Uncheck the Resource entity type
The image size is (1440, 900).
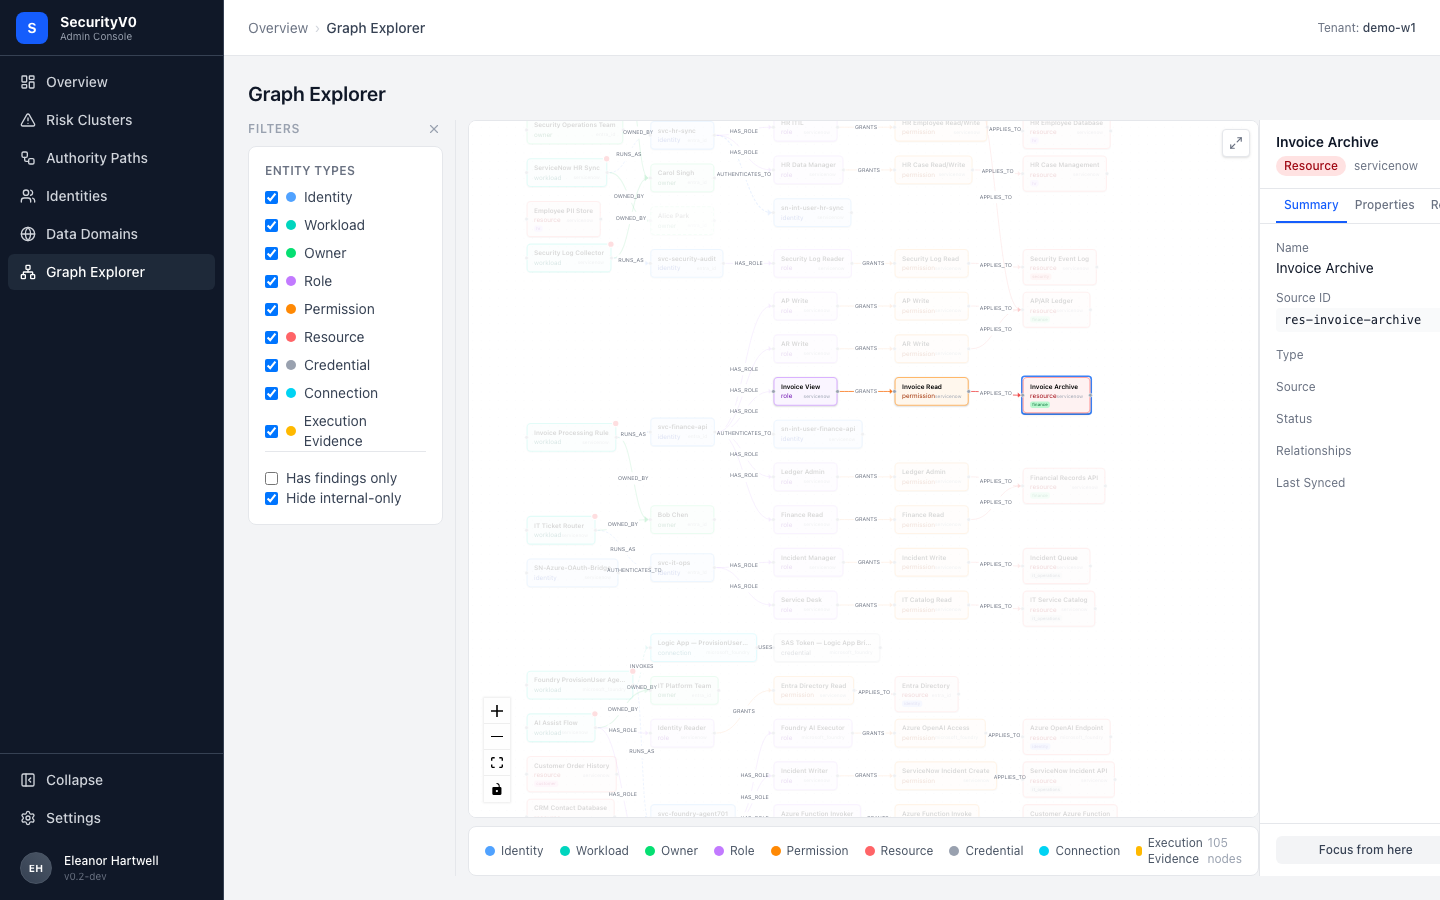(271, 337)
